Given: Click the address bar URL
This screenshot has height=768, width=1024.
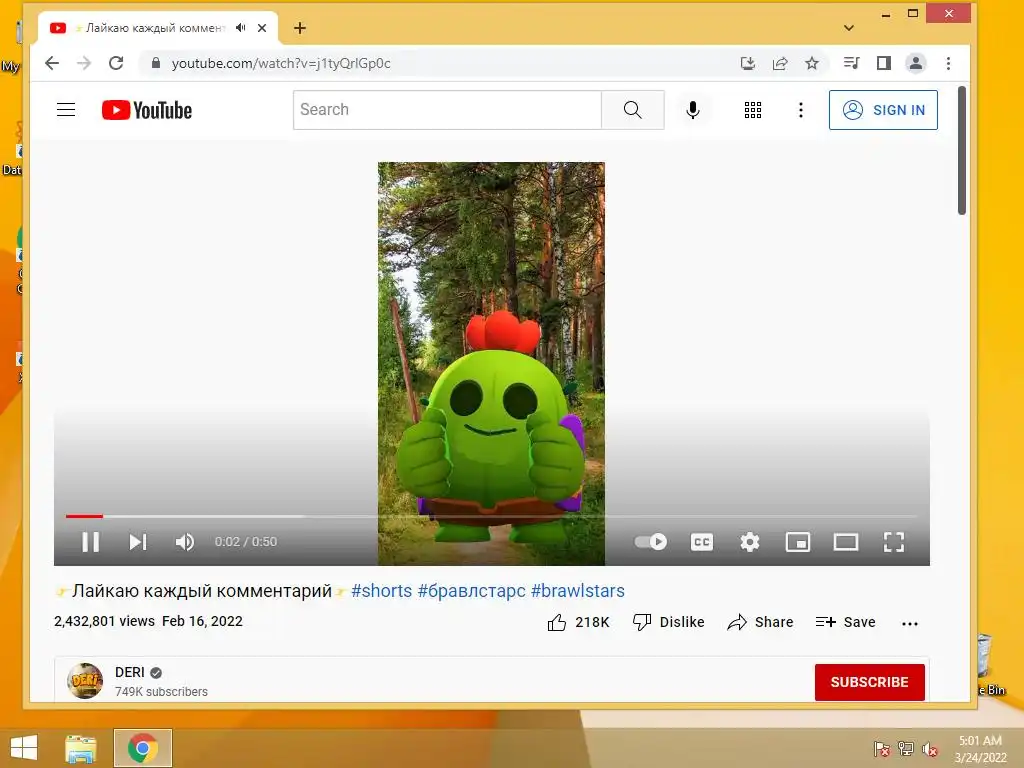Looking at the screenshot, I should click(281, 63).
